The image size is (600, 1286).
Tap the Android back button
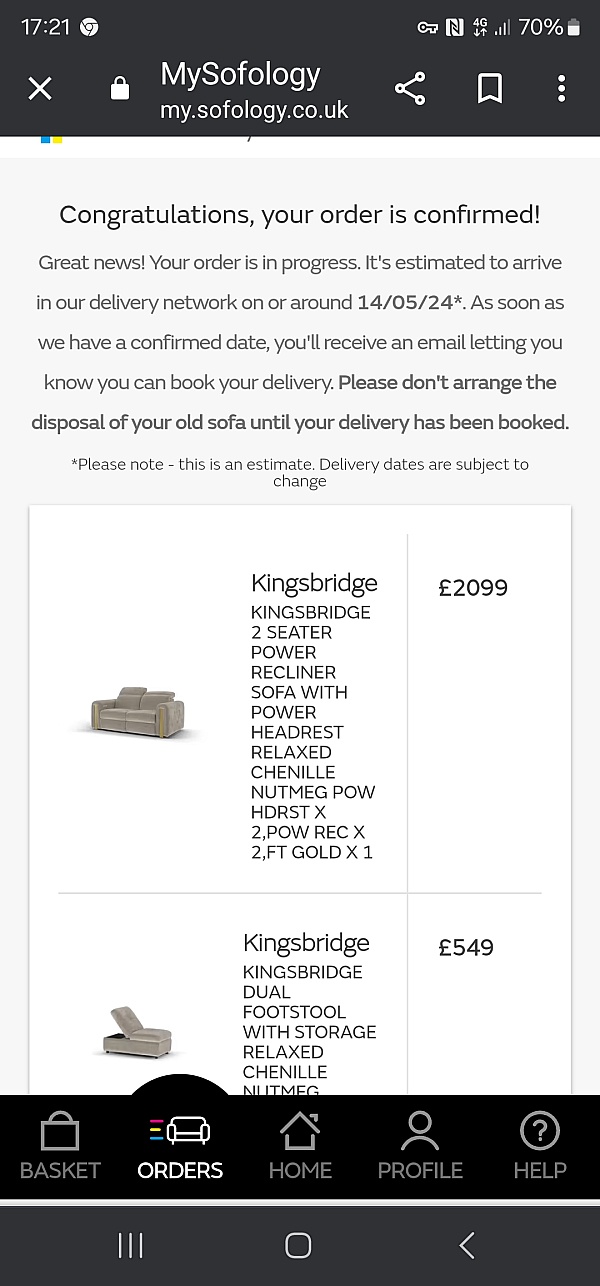point(467,1244)
